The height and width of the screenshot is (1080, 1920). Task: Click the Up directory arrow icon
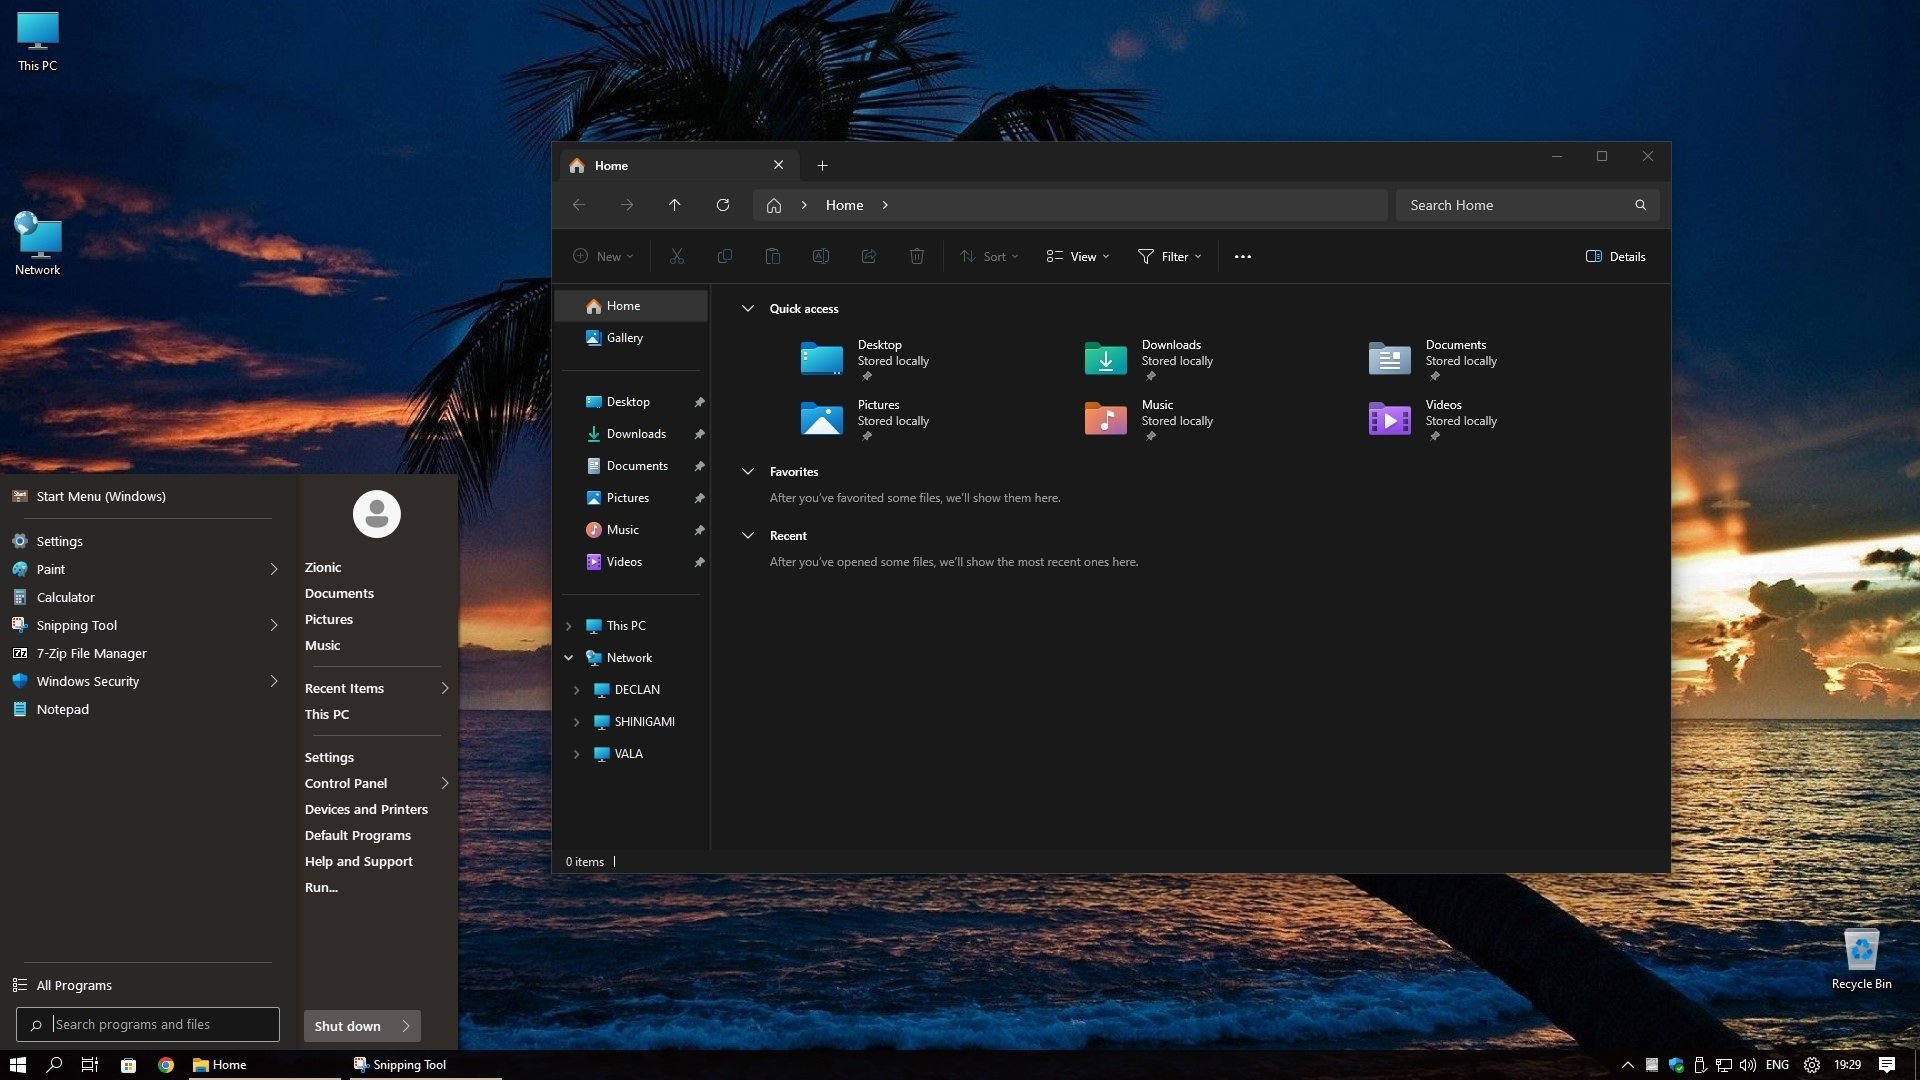point(675,205)
